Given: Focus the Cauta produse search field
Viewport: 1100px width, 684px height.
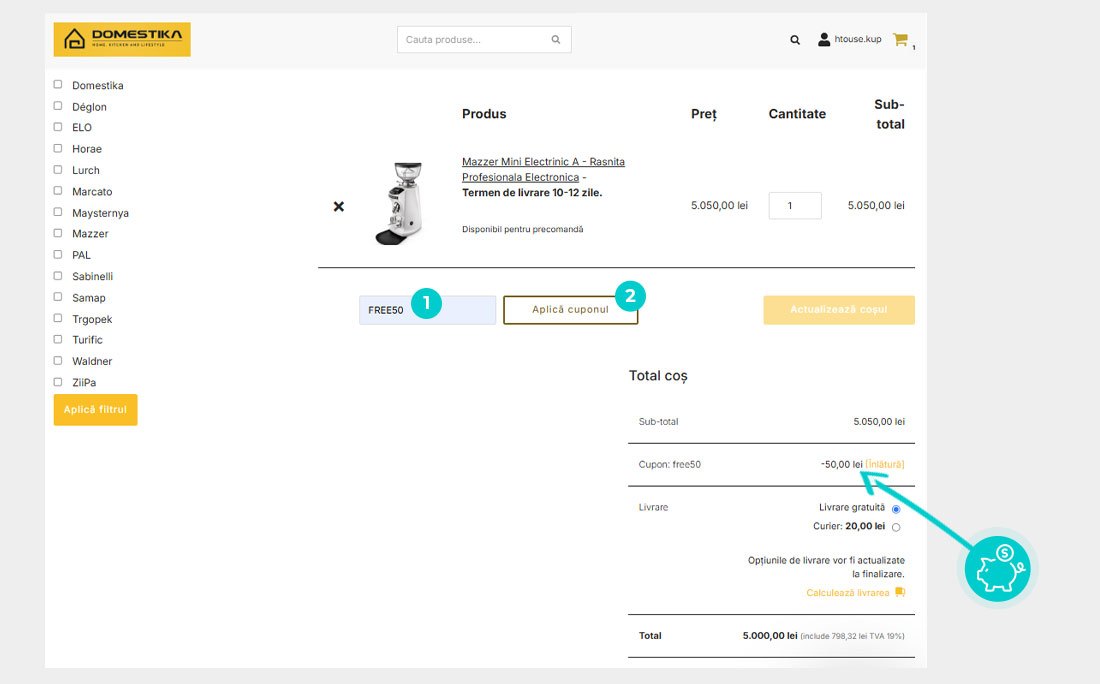Looking at the screenshot, I should click(x=484, y=40).
